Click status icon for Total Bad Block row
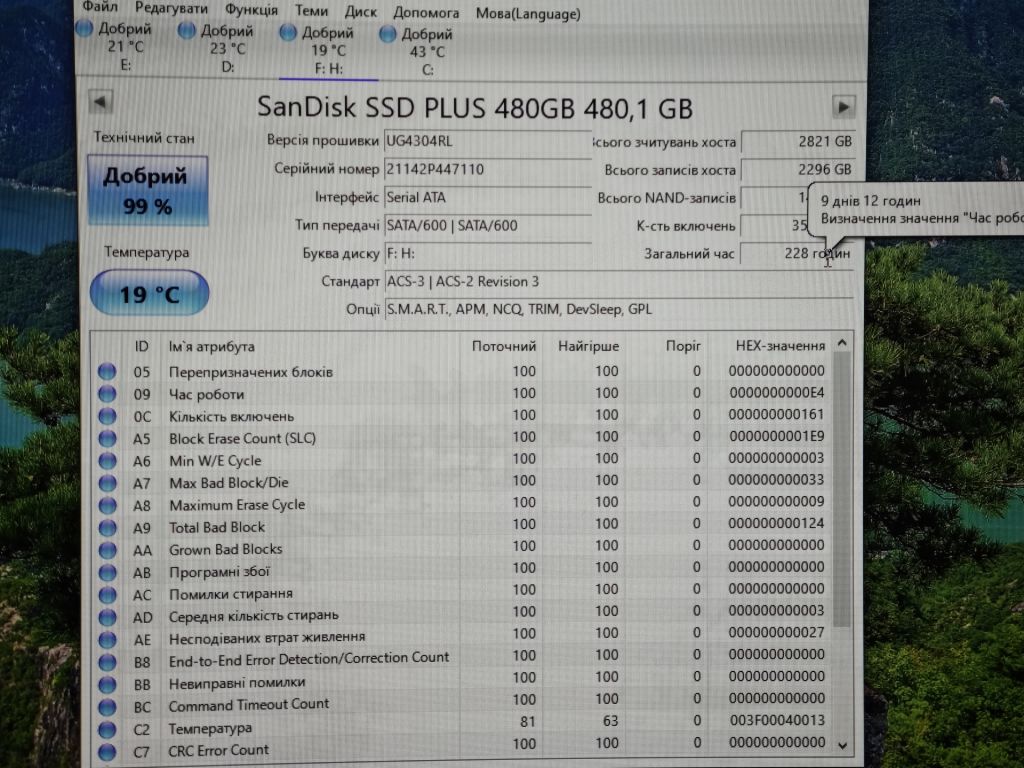 [x=107, y=528]
